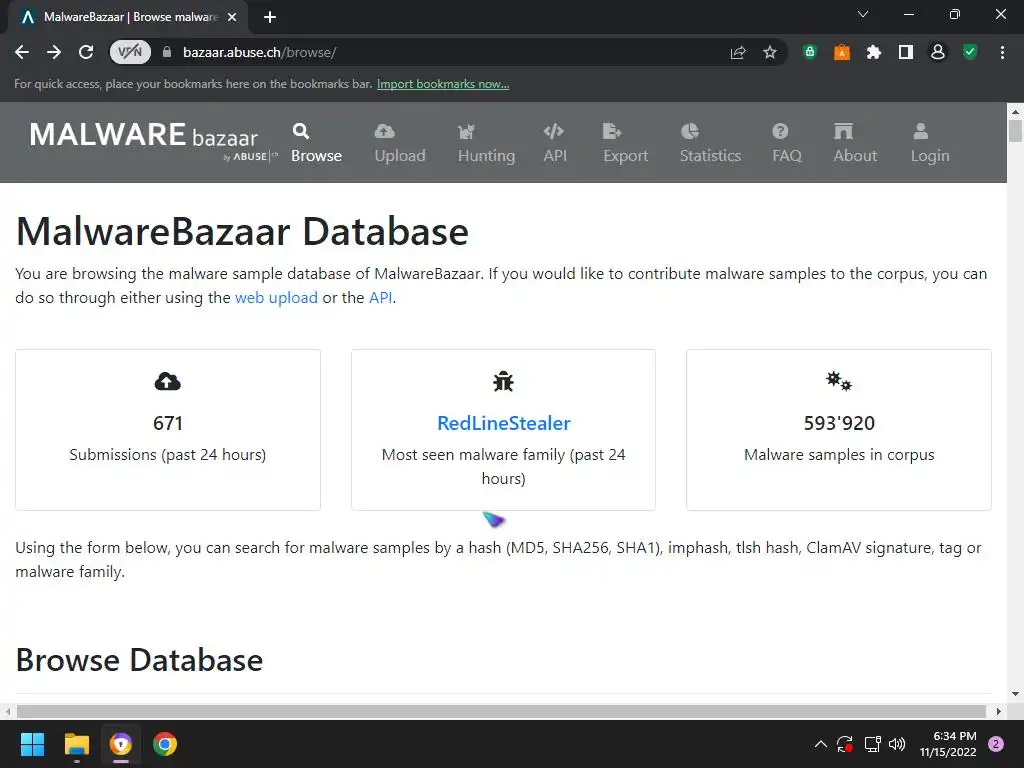Click the Upload cloud icon in navbar
Image resolution: width=1024 pixels, height=768 pixels.
tap(385, 131)
